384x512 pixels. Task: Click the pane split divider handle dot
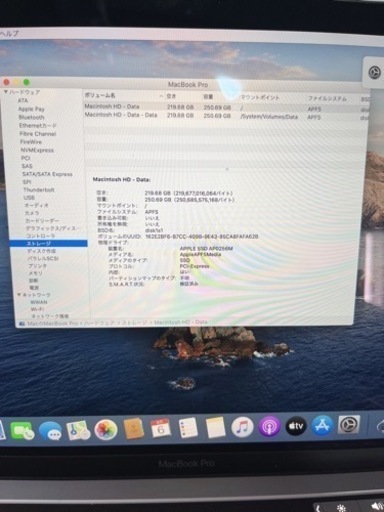click(x=227, y=169)
